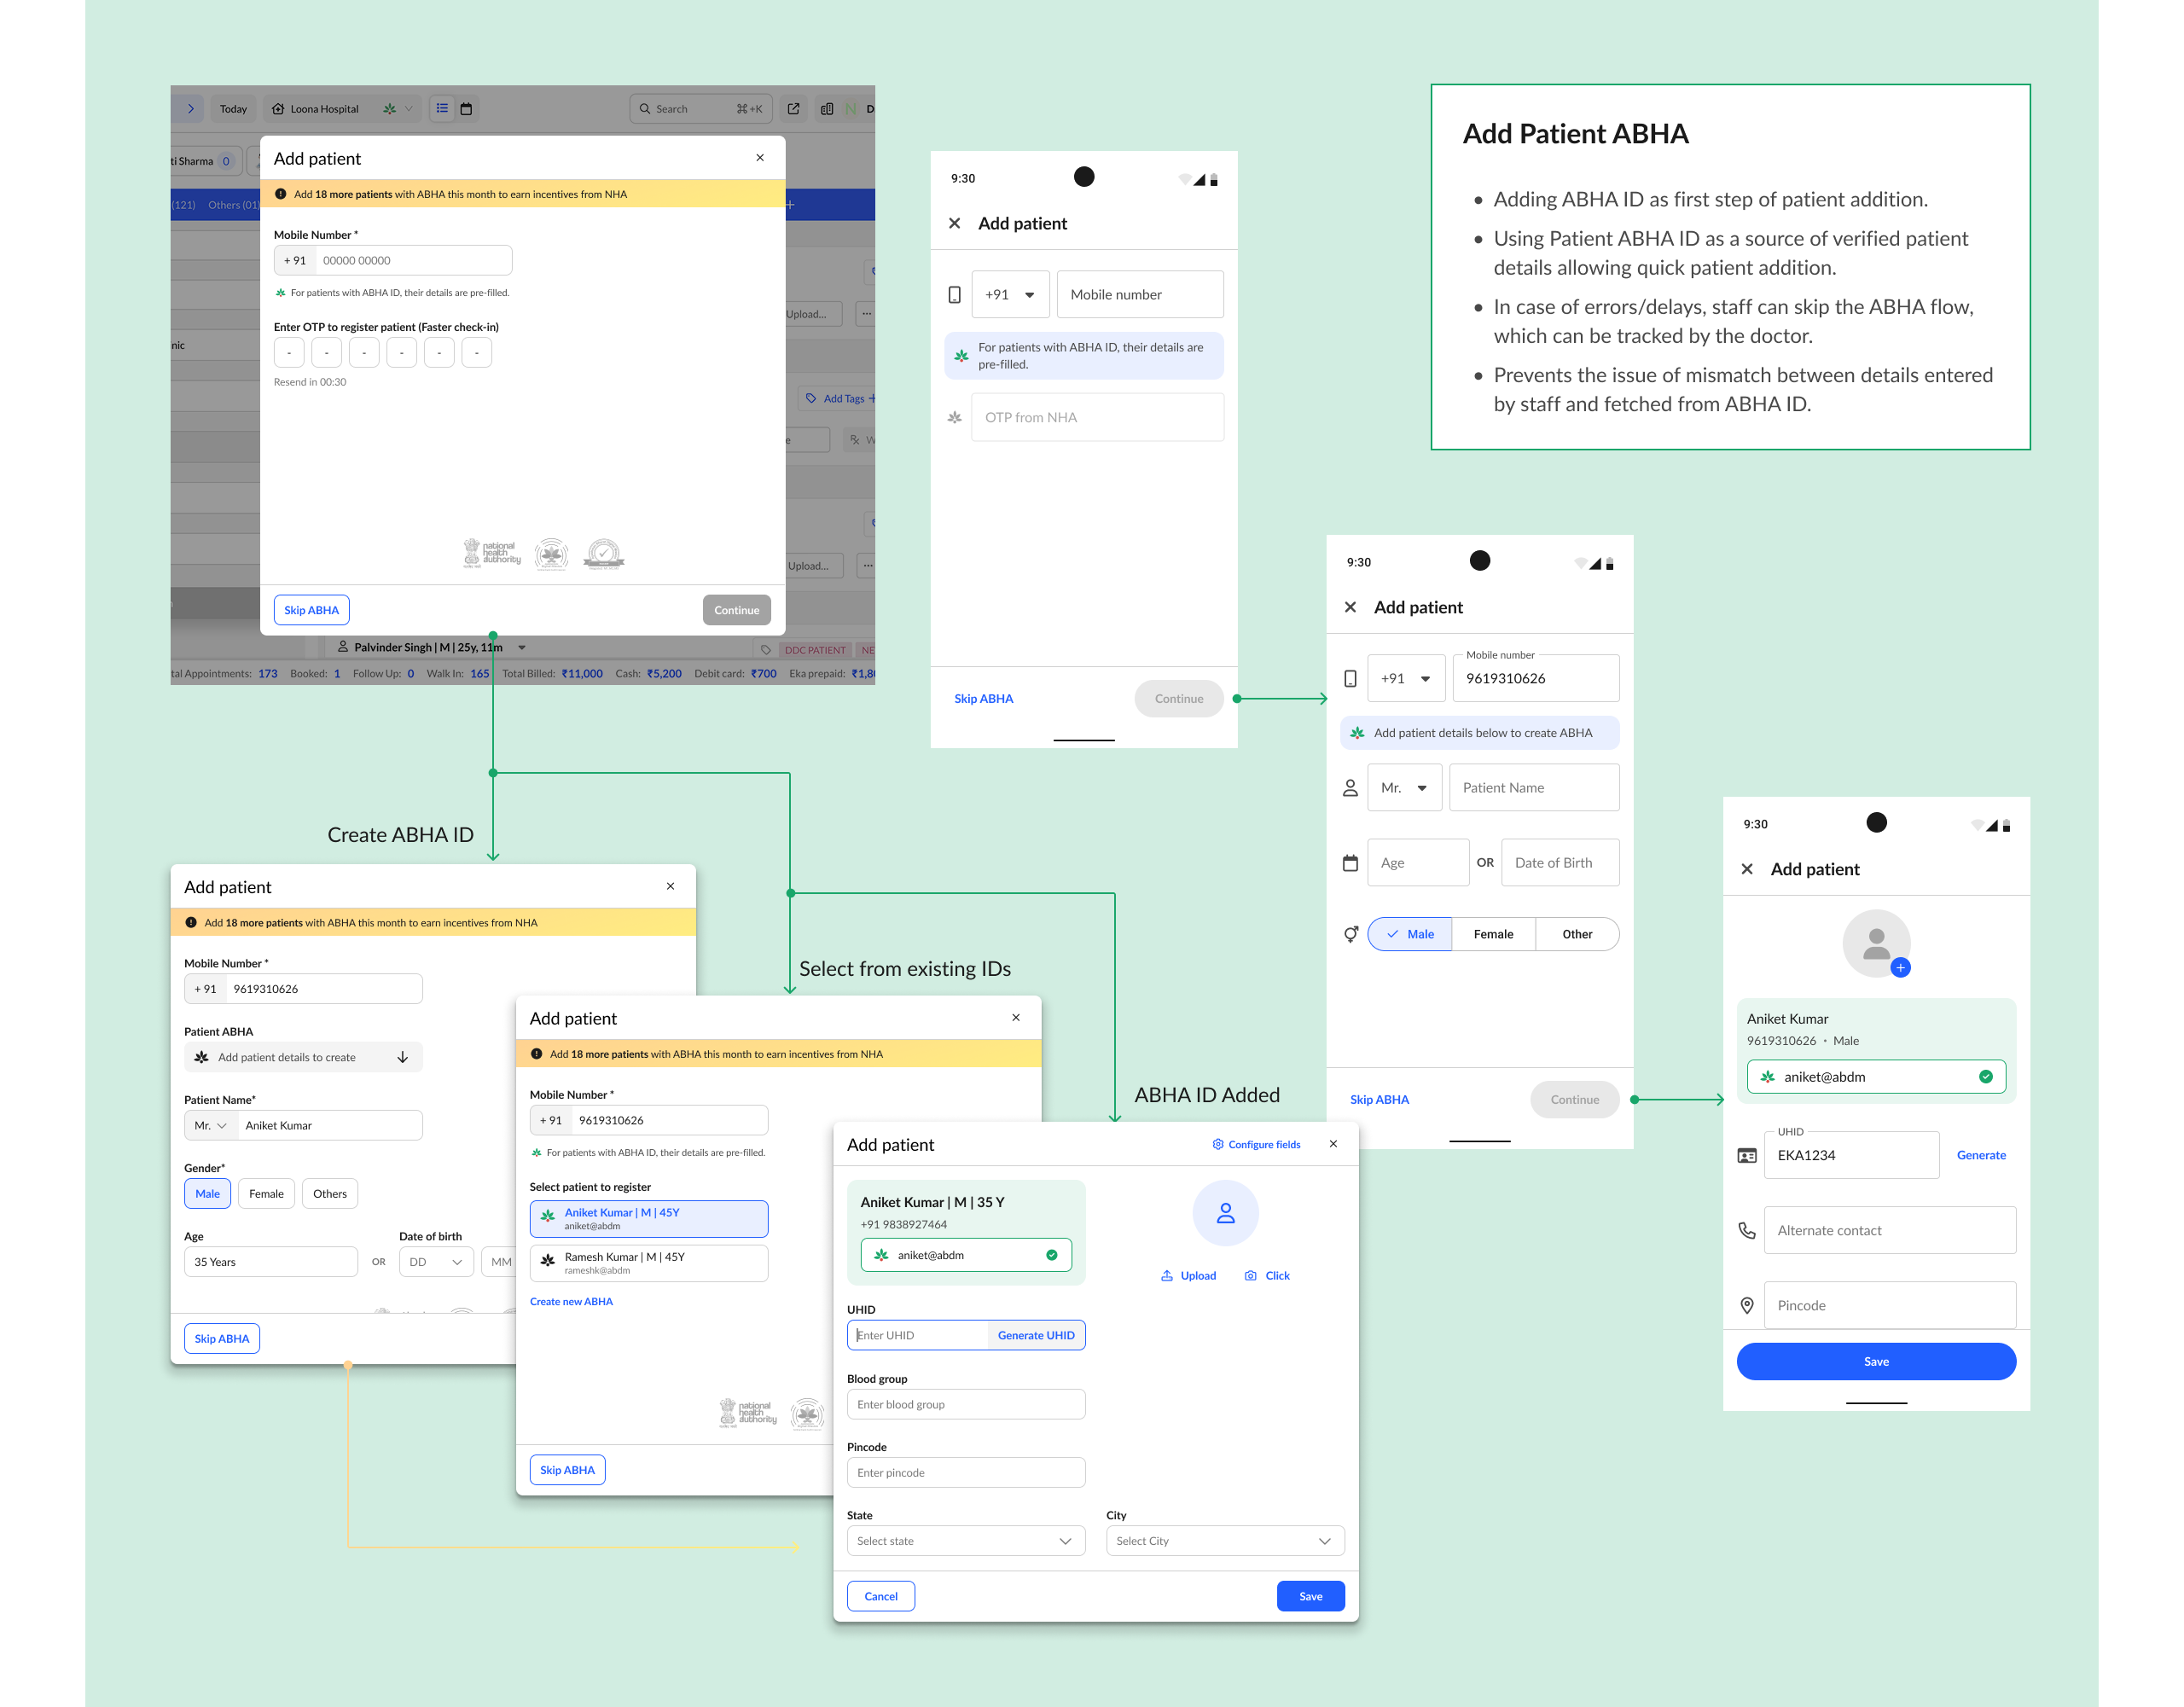The height and width of the screenshot is (1707, 2184).
Task: Select Ramesh Kumar patient ABHA entry
Action: (x=649, y=1263)
